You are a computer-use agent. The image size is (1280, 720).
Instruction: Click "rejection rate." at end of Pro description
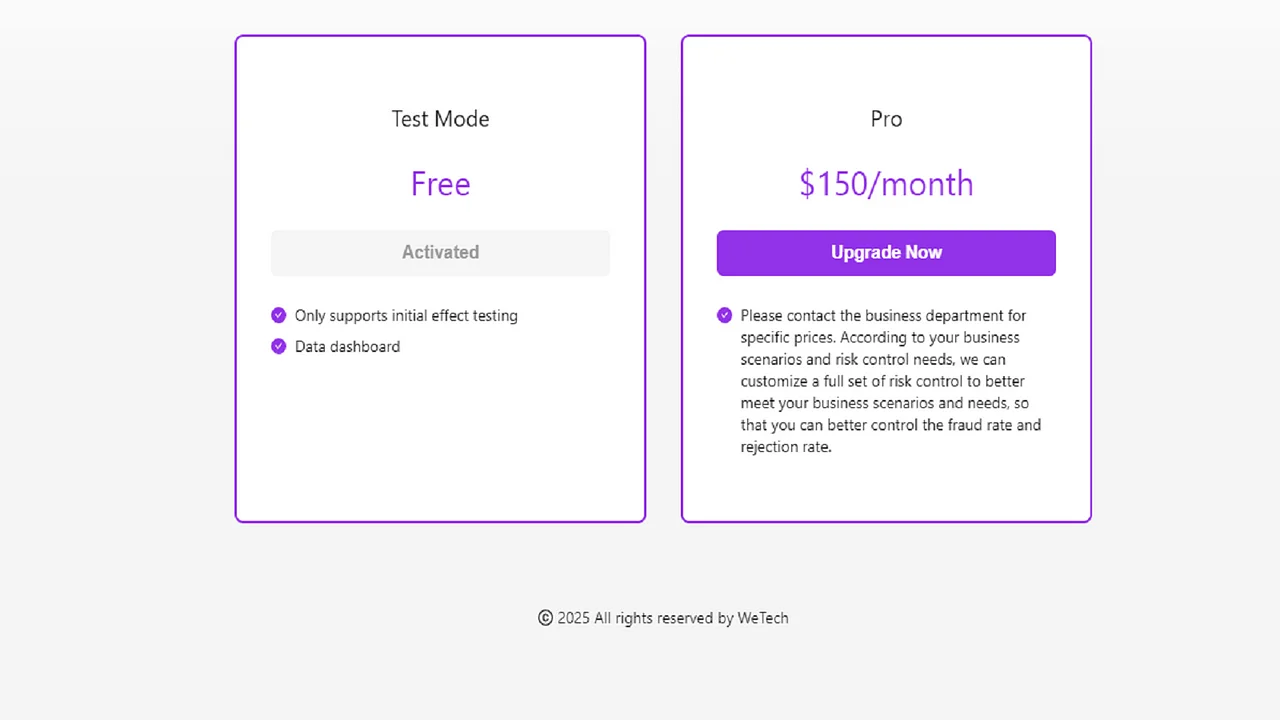coord(786,447)
